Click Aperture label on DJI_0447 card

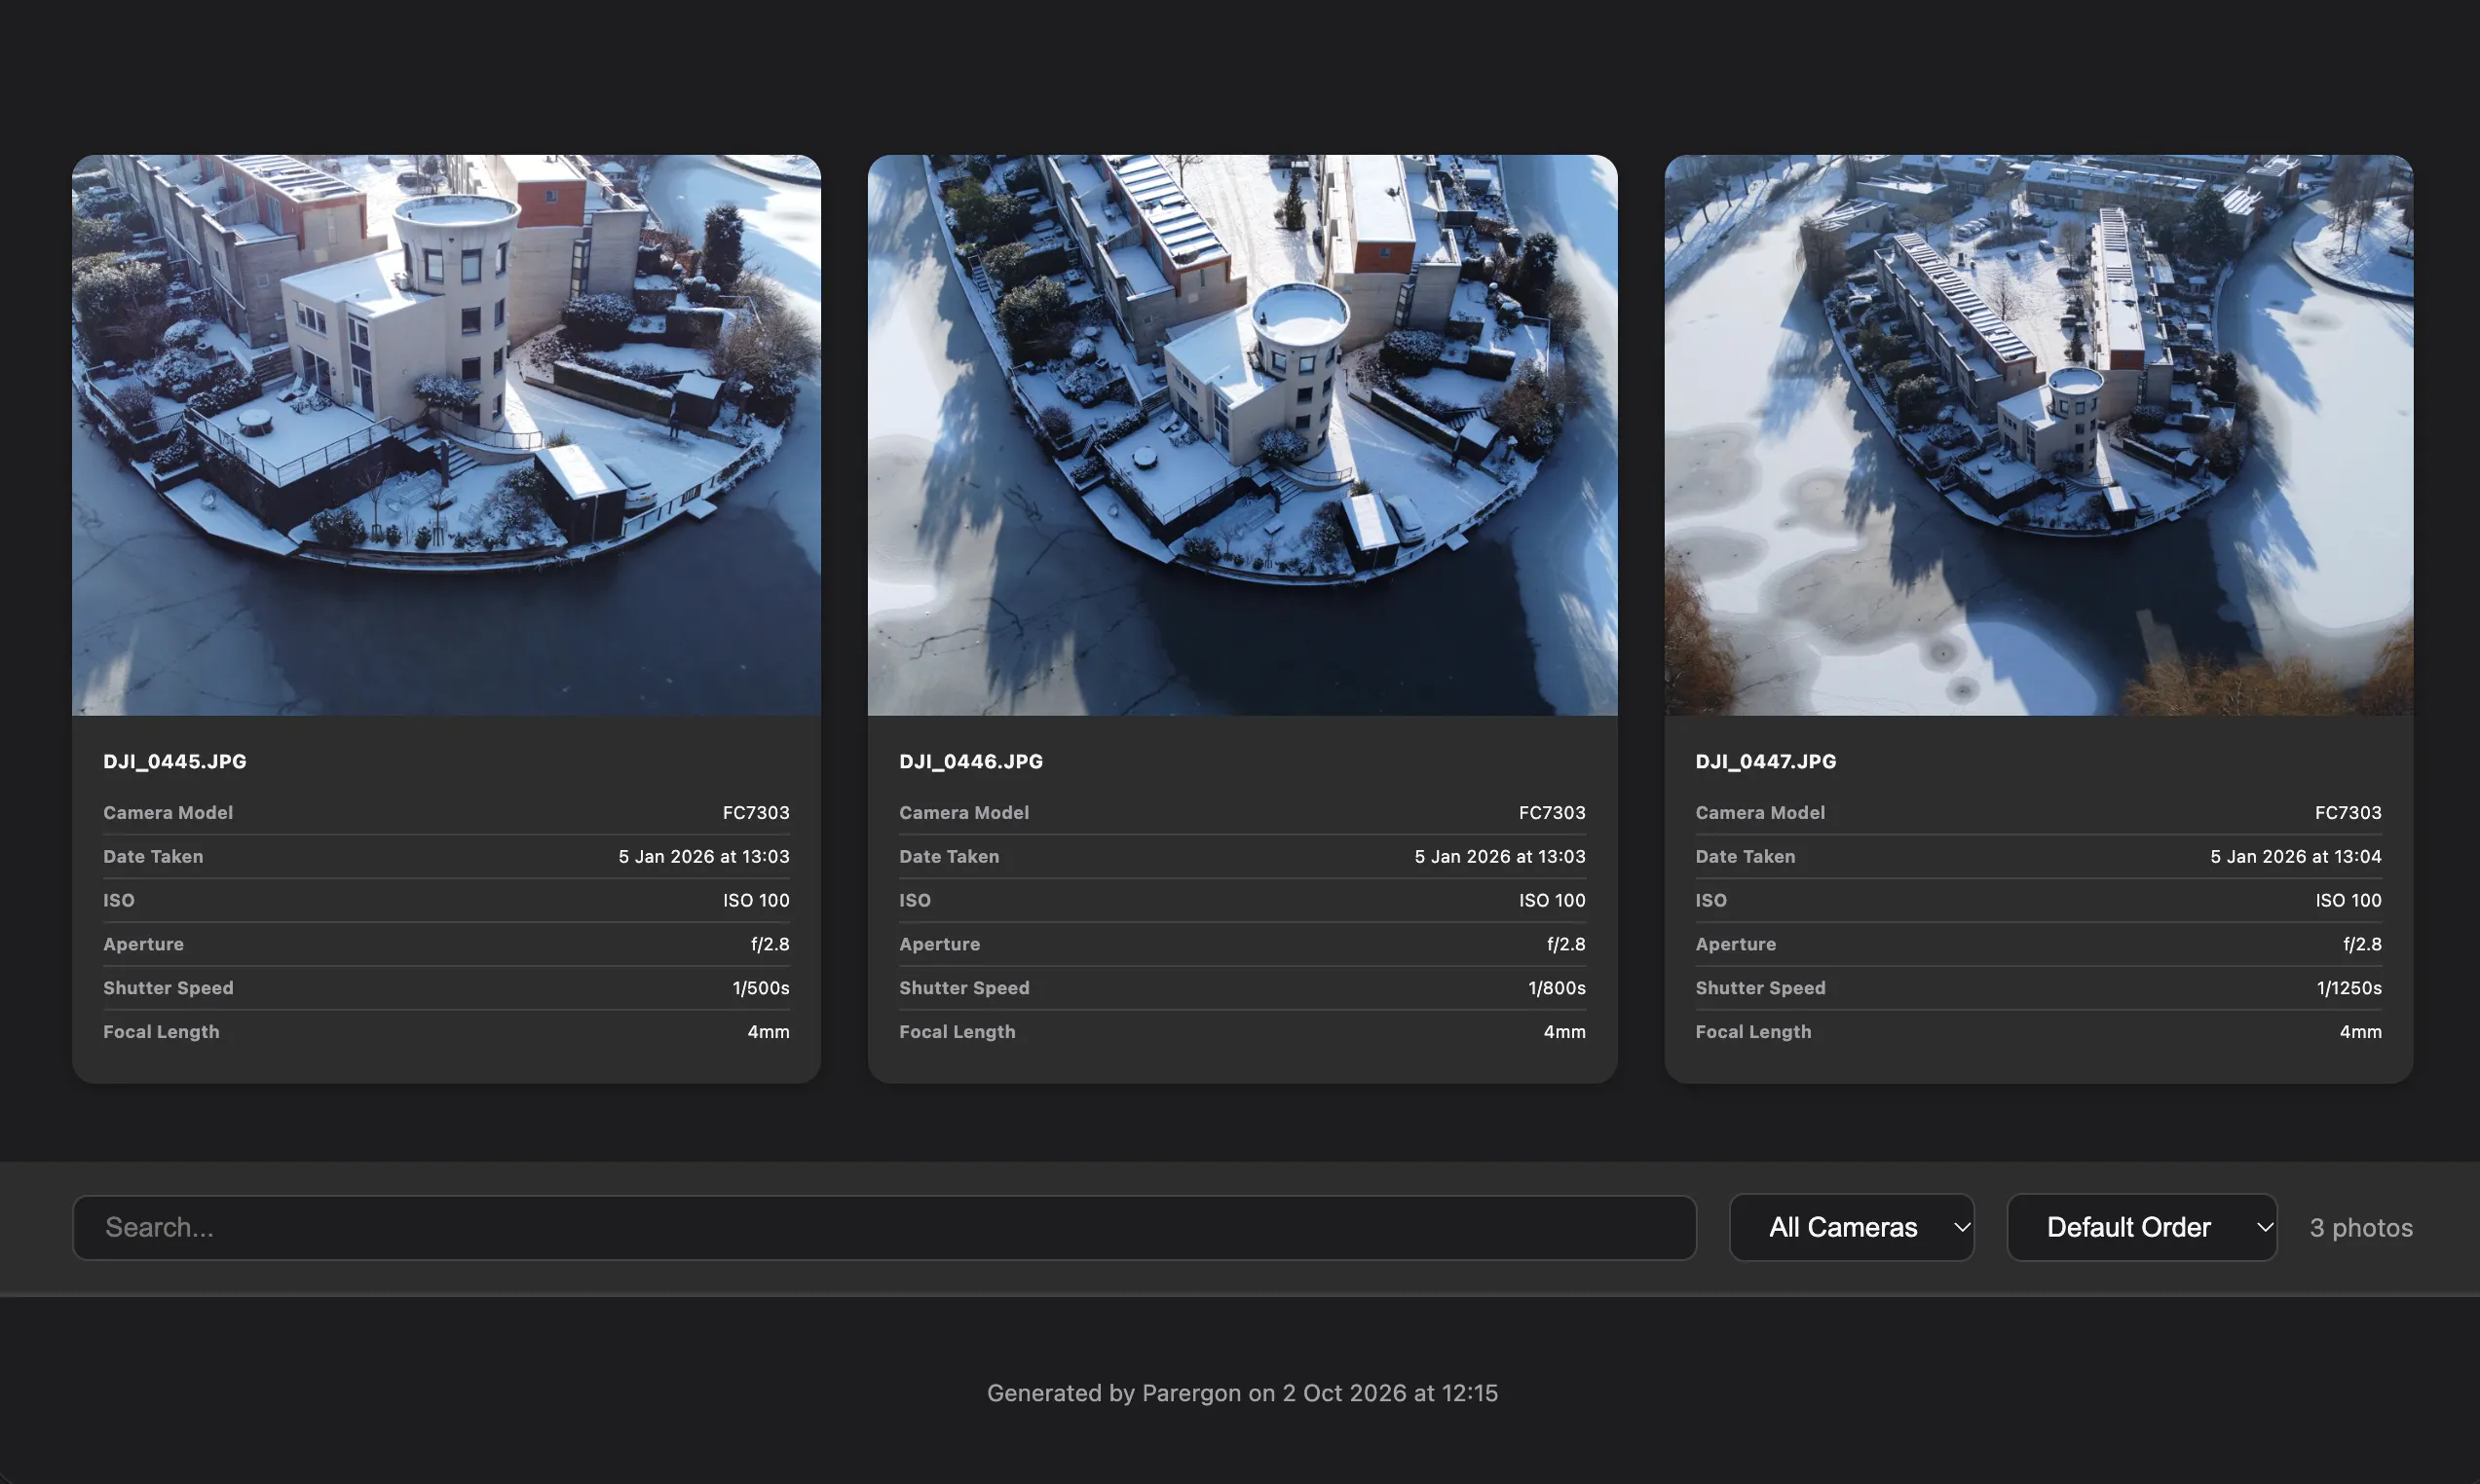[1735, 944]
